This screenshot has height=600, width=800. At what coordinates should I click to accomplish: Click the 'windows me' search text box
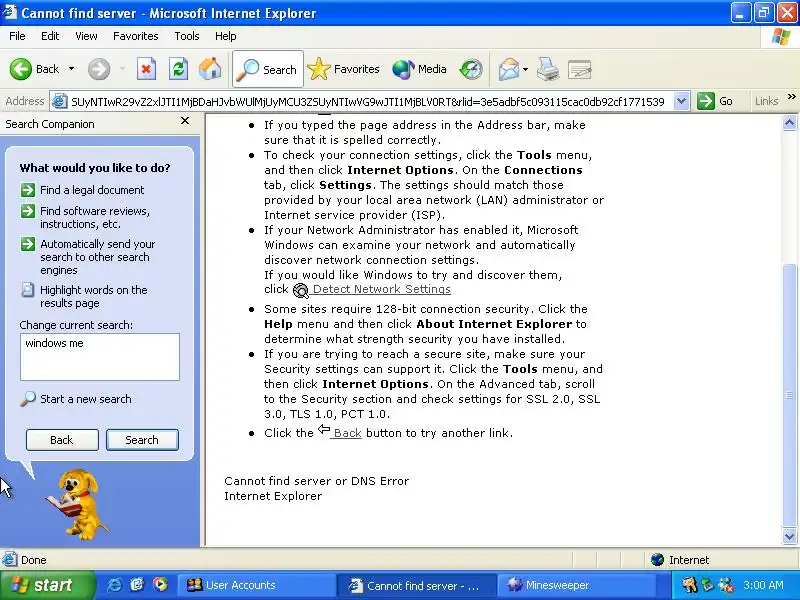pos(100,357)
